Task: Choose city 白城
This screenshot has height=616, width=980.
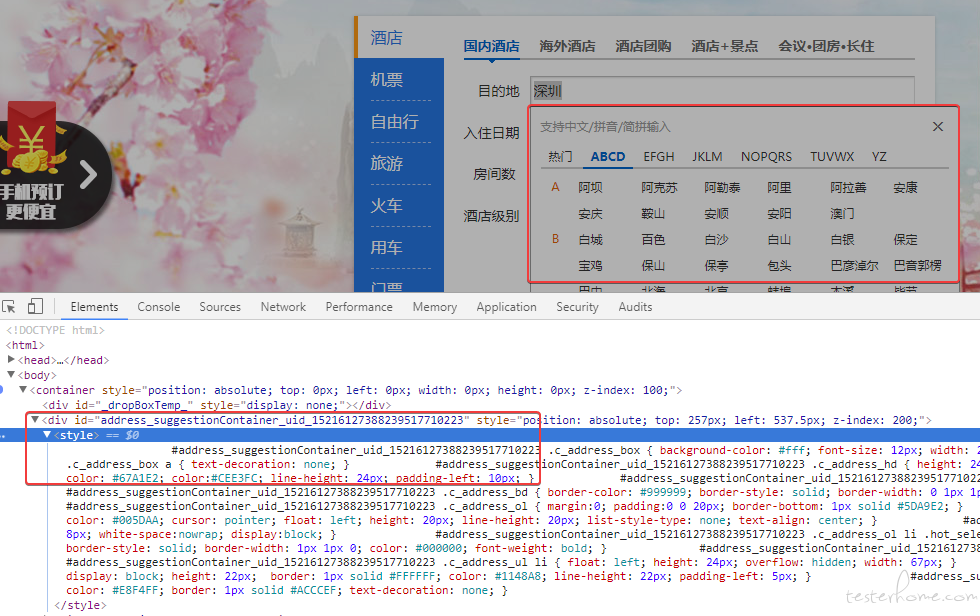Action: (590, 239)
